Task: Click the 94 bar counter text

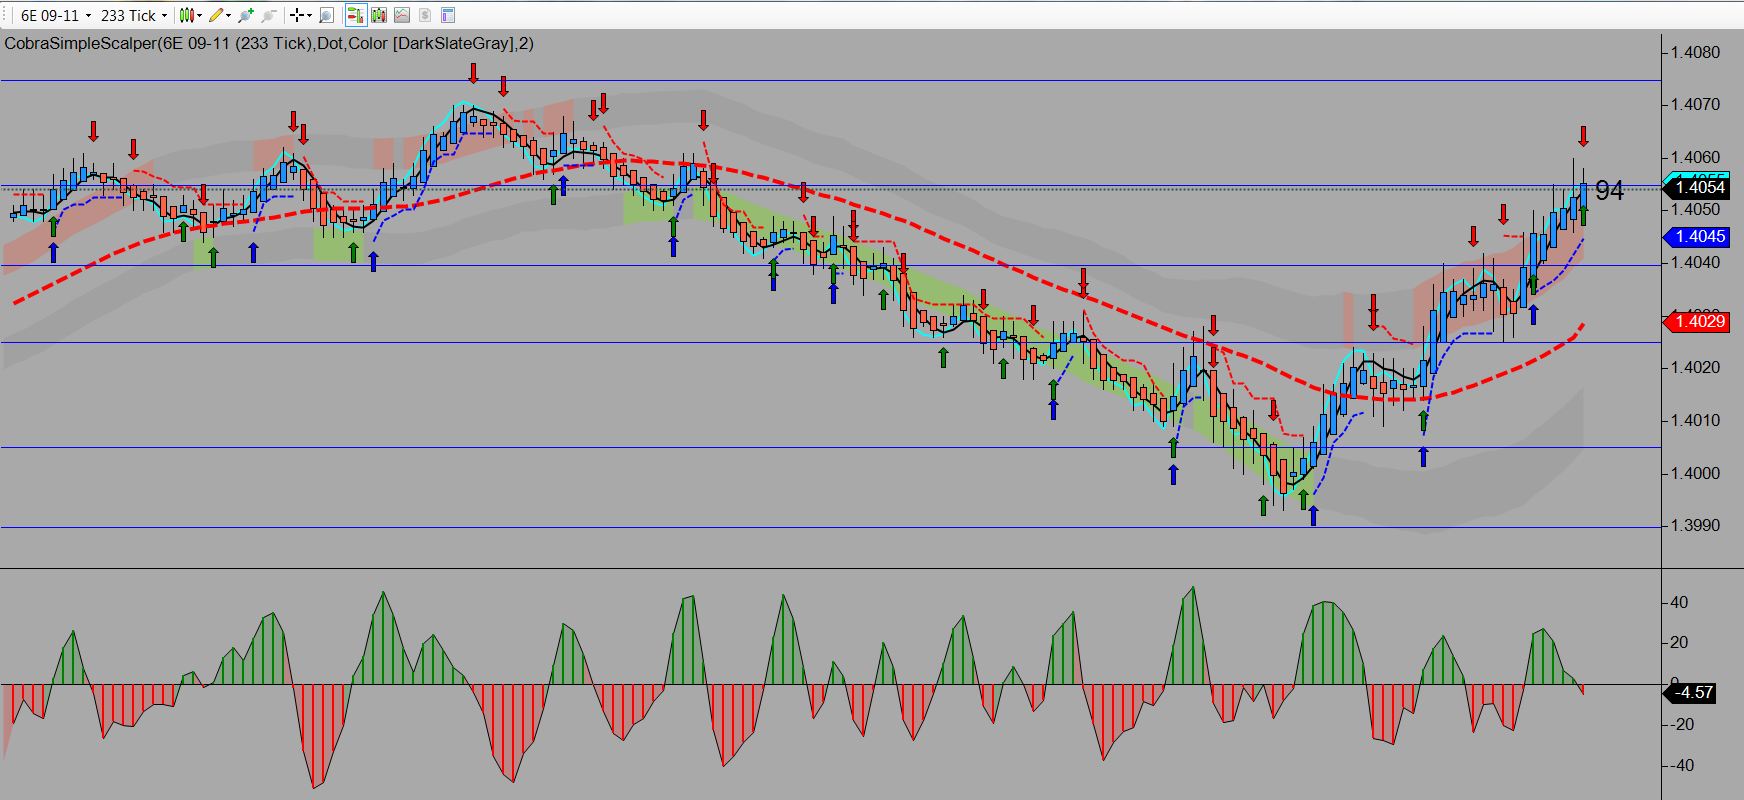Action: [1609, 190]
